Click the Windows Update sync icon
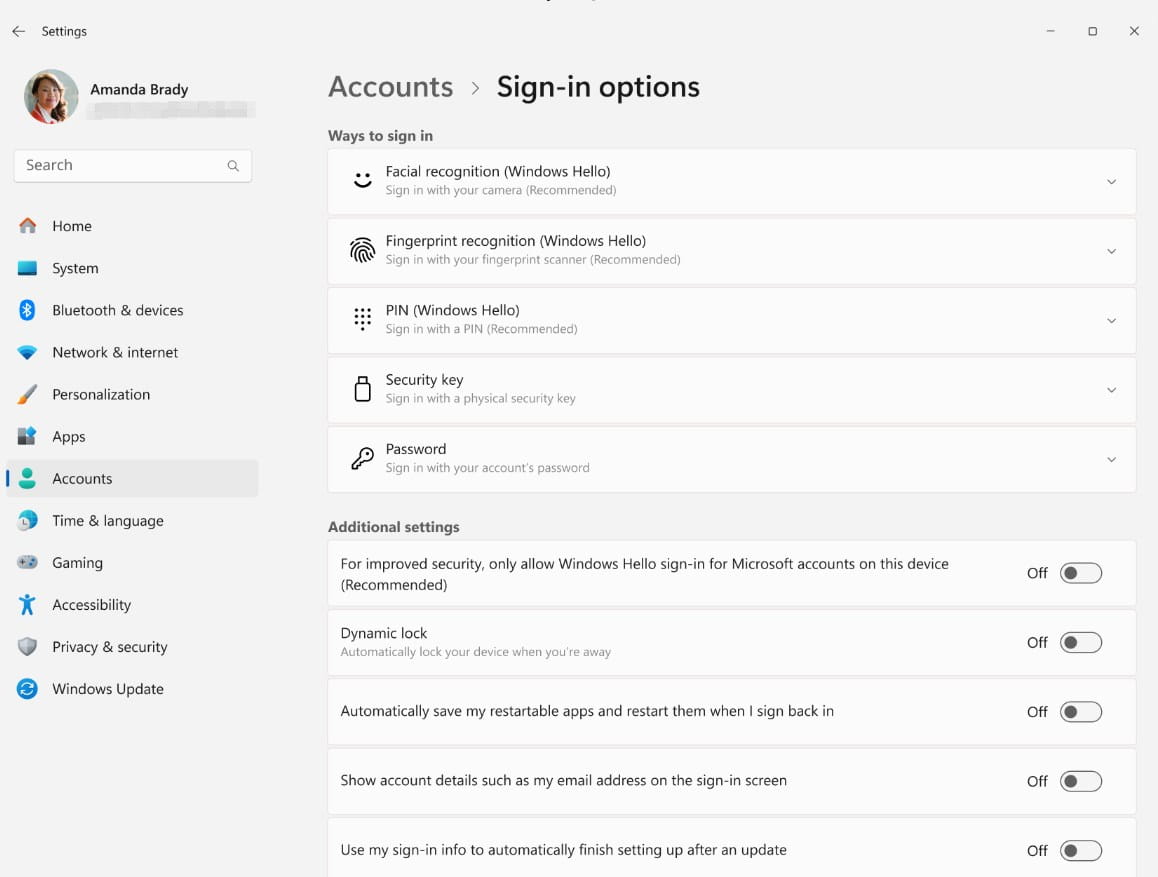 pyautogui.click(x=27, y=689)
